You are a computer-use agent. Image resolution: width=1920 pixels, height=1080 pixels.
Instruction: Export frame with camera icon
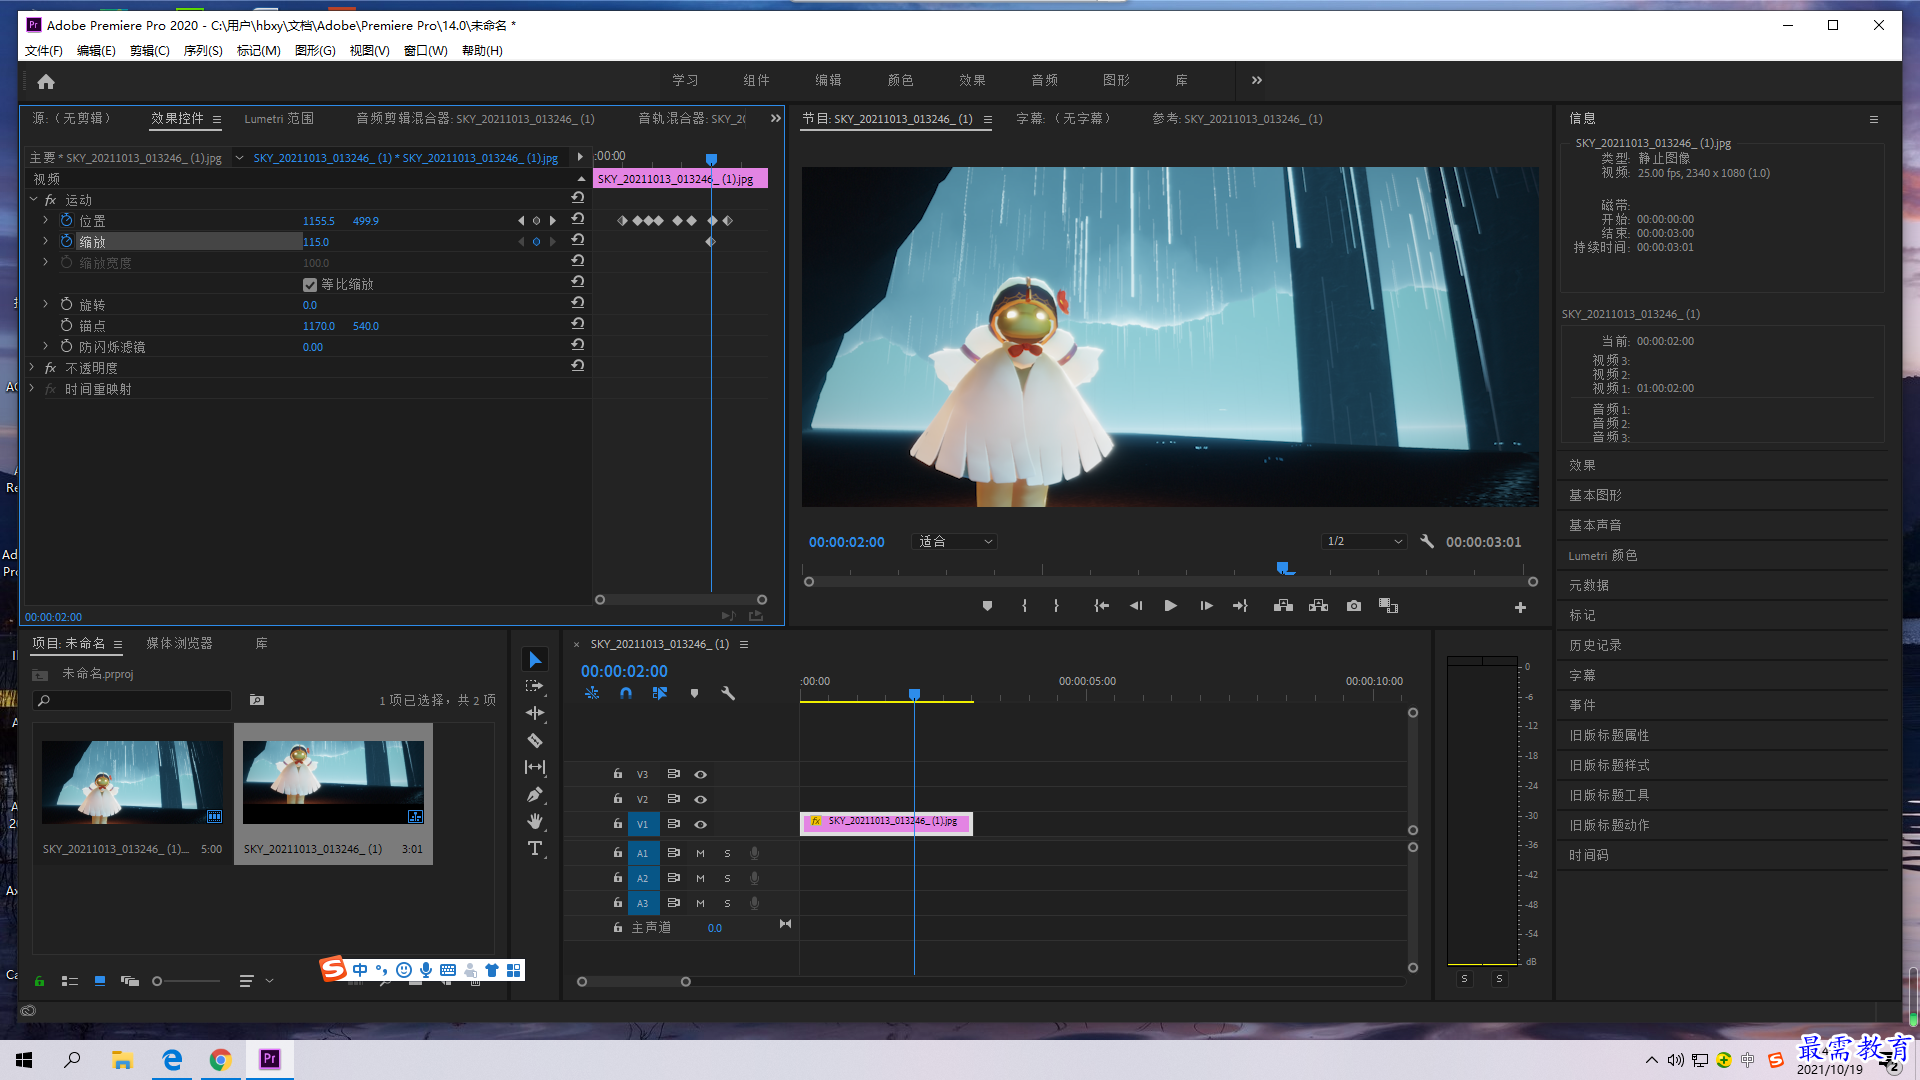[x=1353, y=606]
